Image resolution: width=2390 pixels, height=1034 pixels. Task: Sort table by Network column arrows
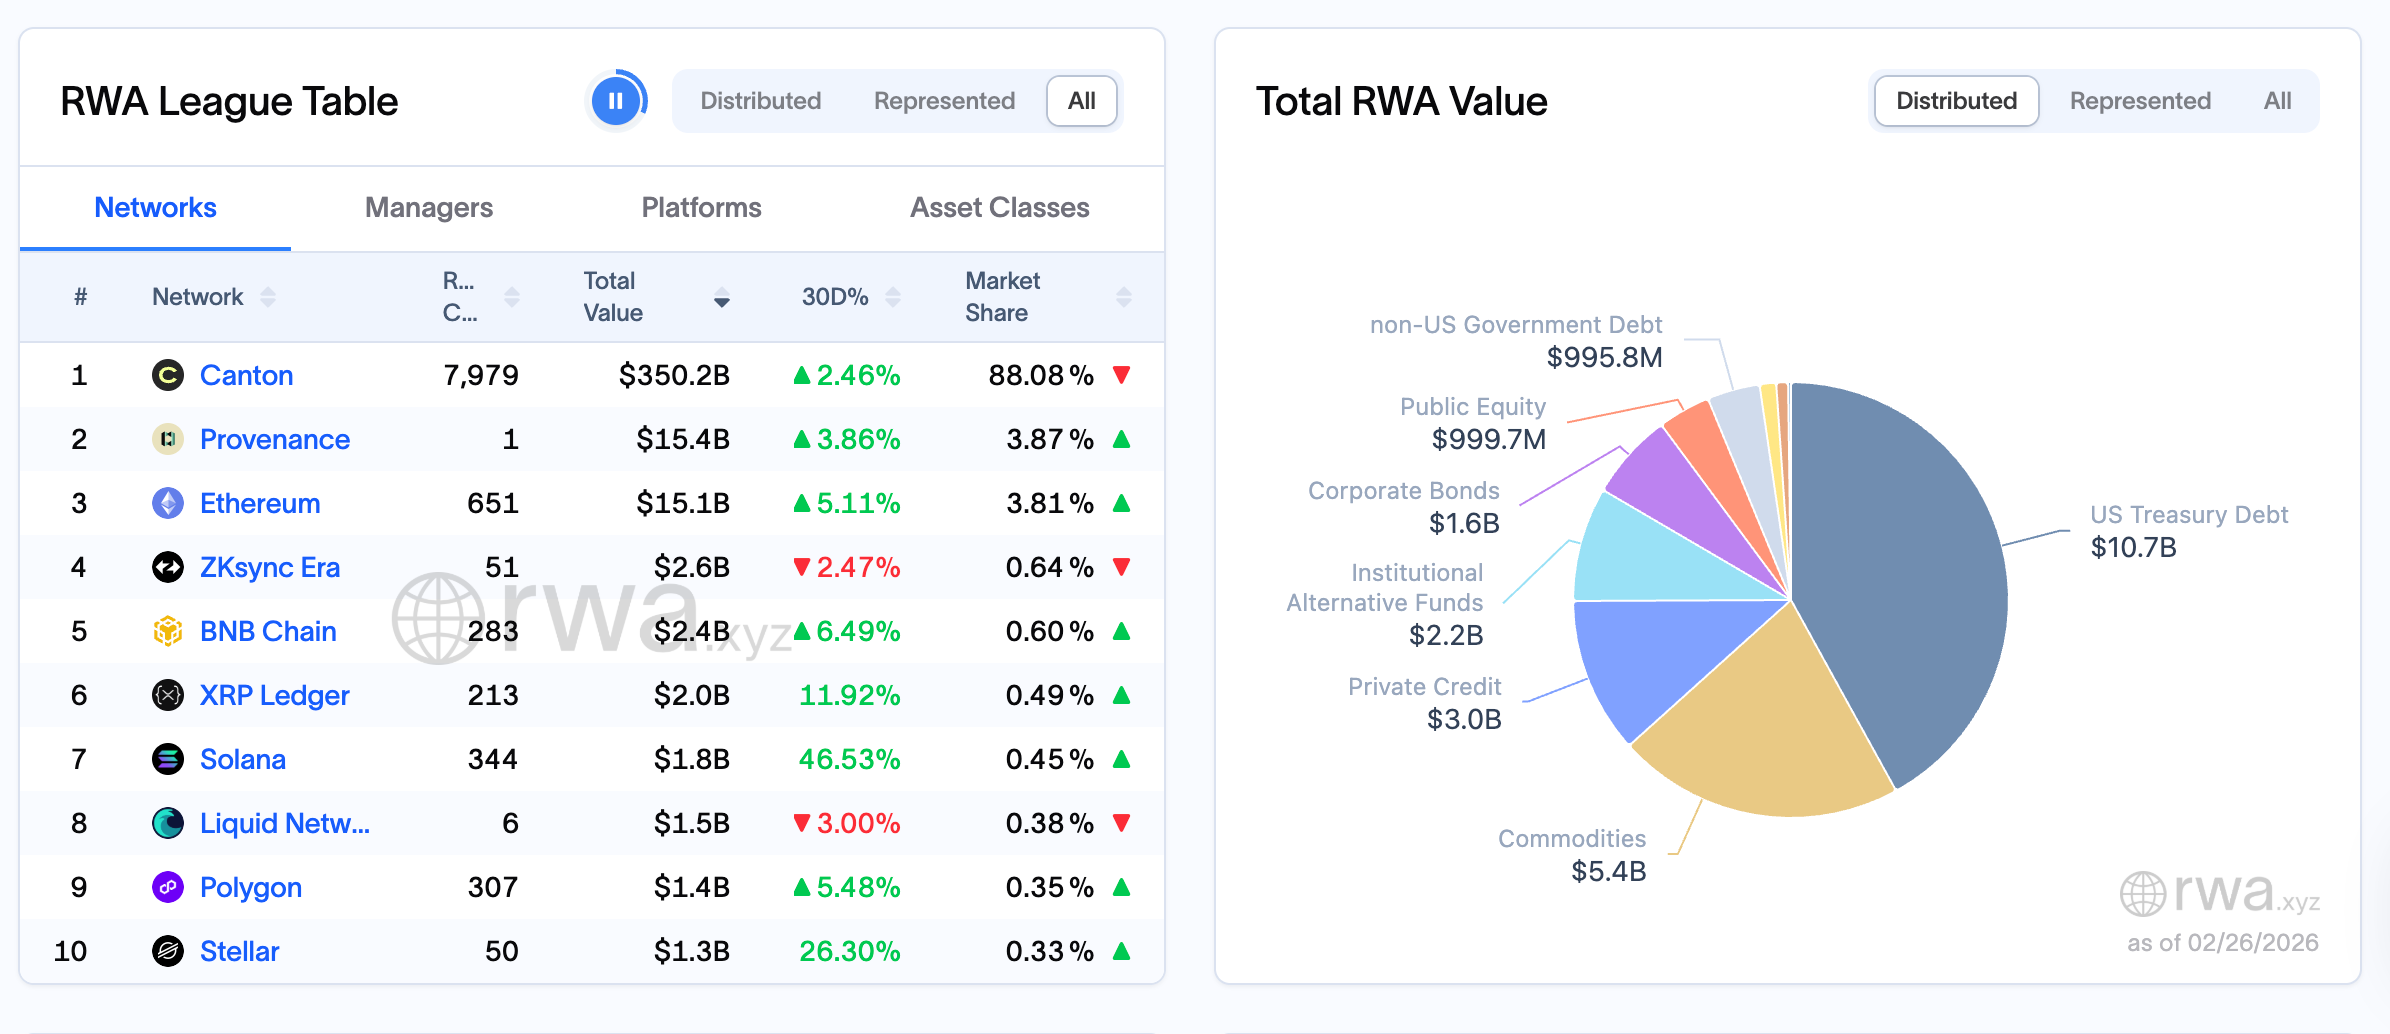(x=268, y=297)
